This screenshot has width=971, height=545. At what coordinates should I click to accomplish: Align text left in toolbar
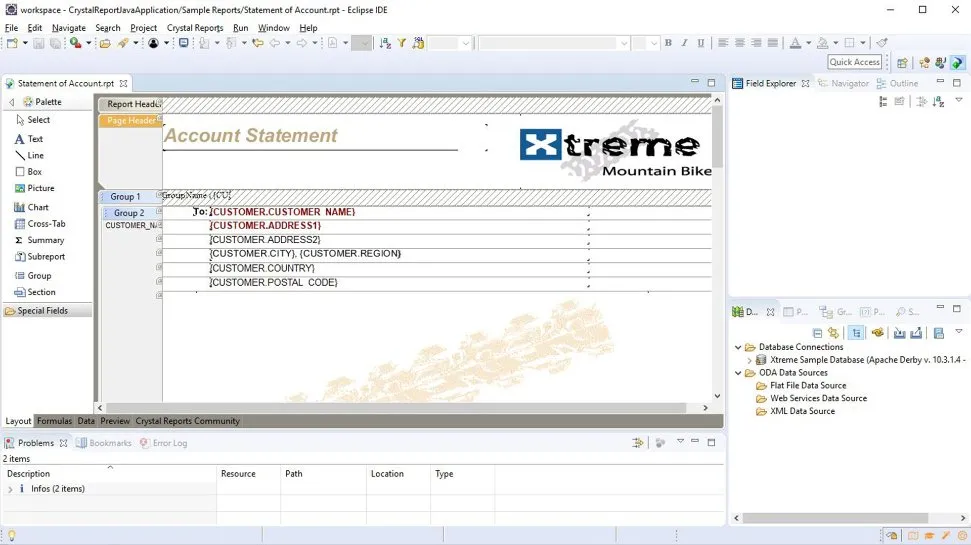723,43
